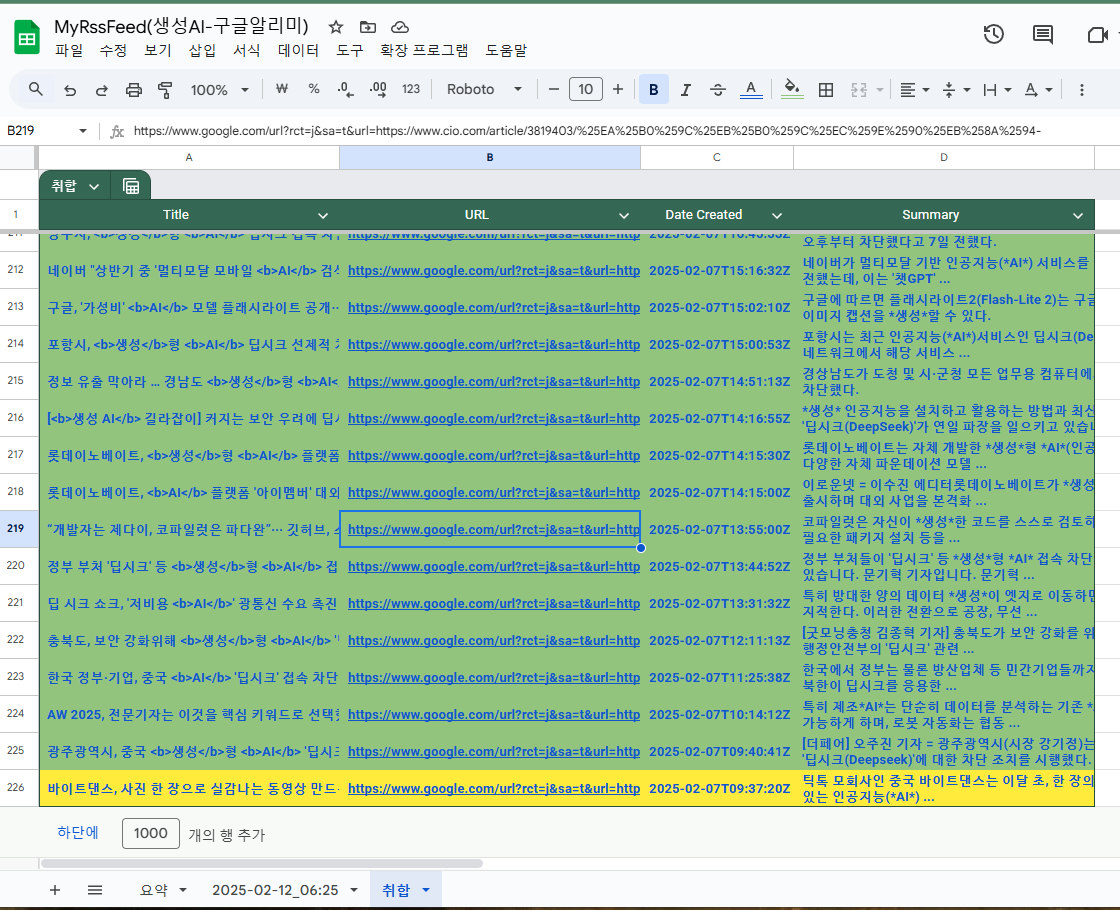Toggle italic formatting

686,89
